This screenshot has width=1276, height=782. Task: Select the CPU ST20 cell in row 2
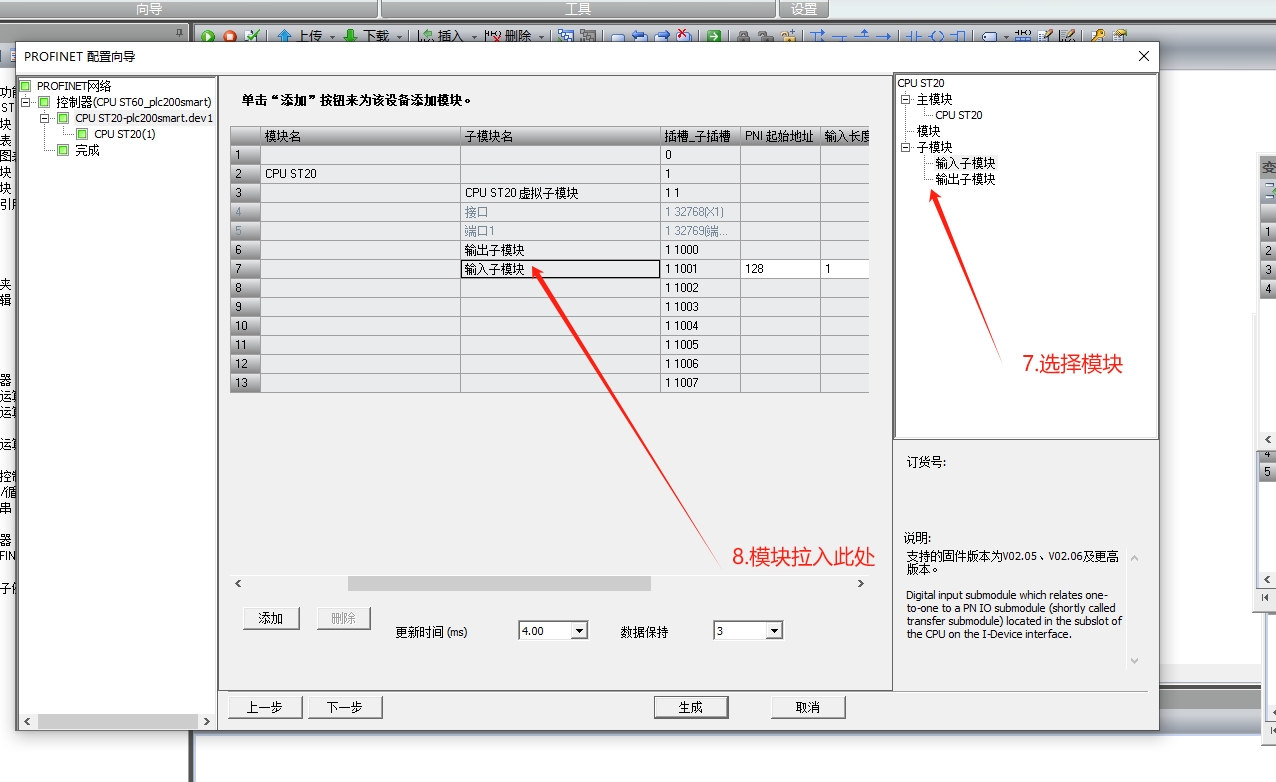point(360,174)
